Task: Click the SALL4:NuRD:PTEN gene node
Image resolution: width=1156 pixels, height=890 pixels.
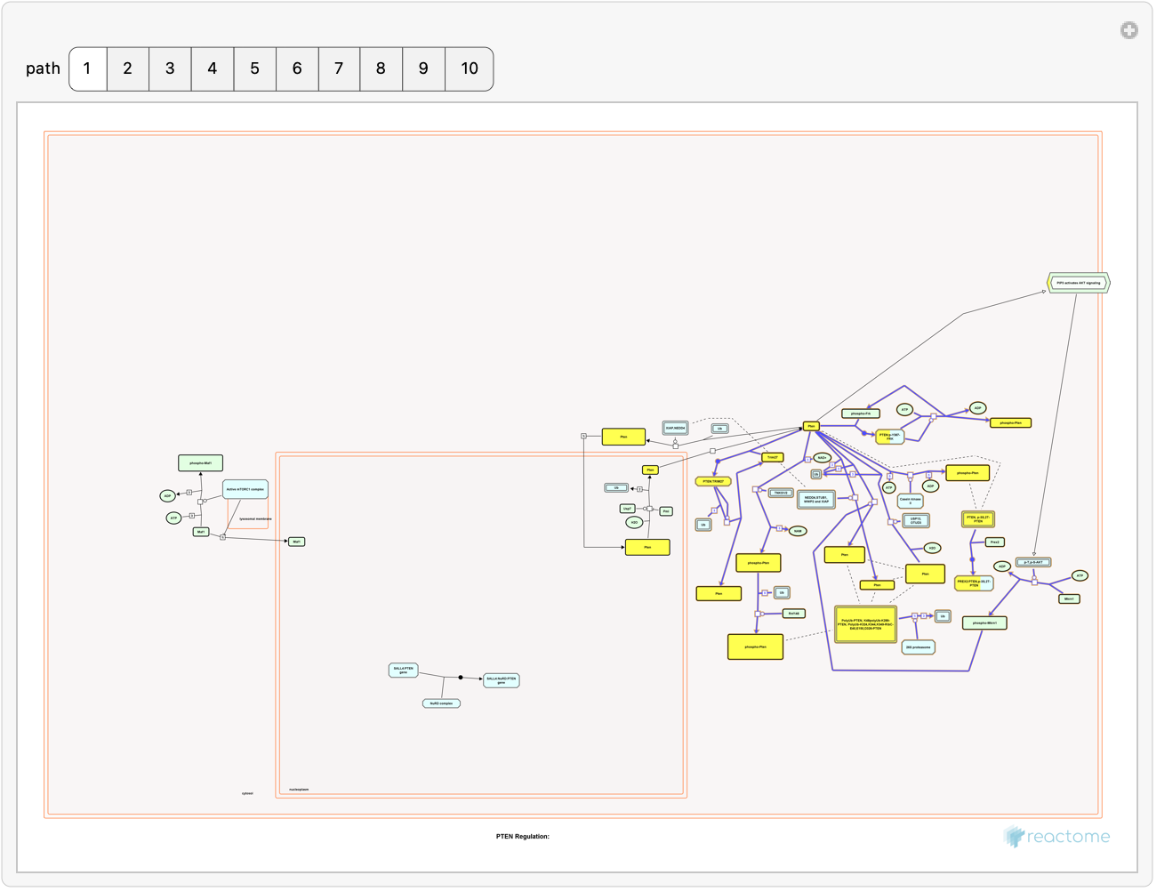Action: pos(501,680)
